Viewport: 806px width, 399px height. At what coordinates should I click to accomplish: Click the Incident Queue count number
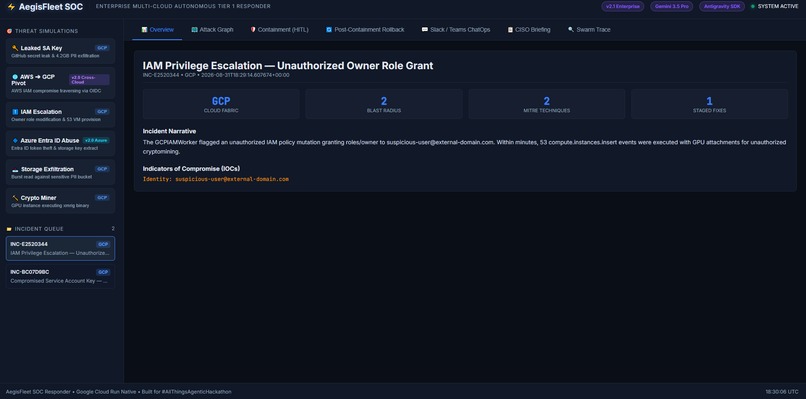coord(113,229)
